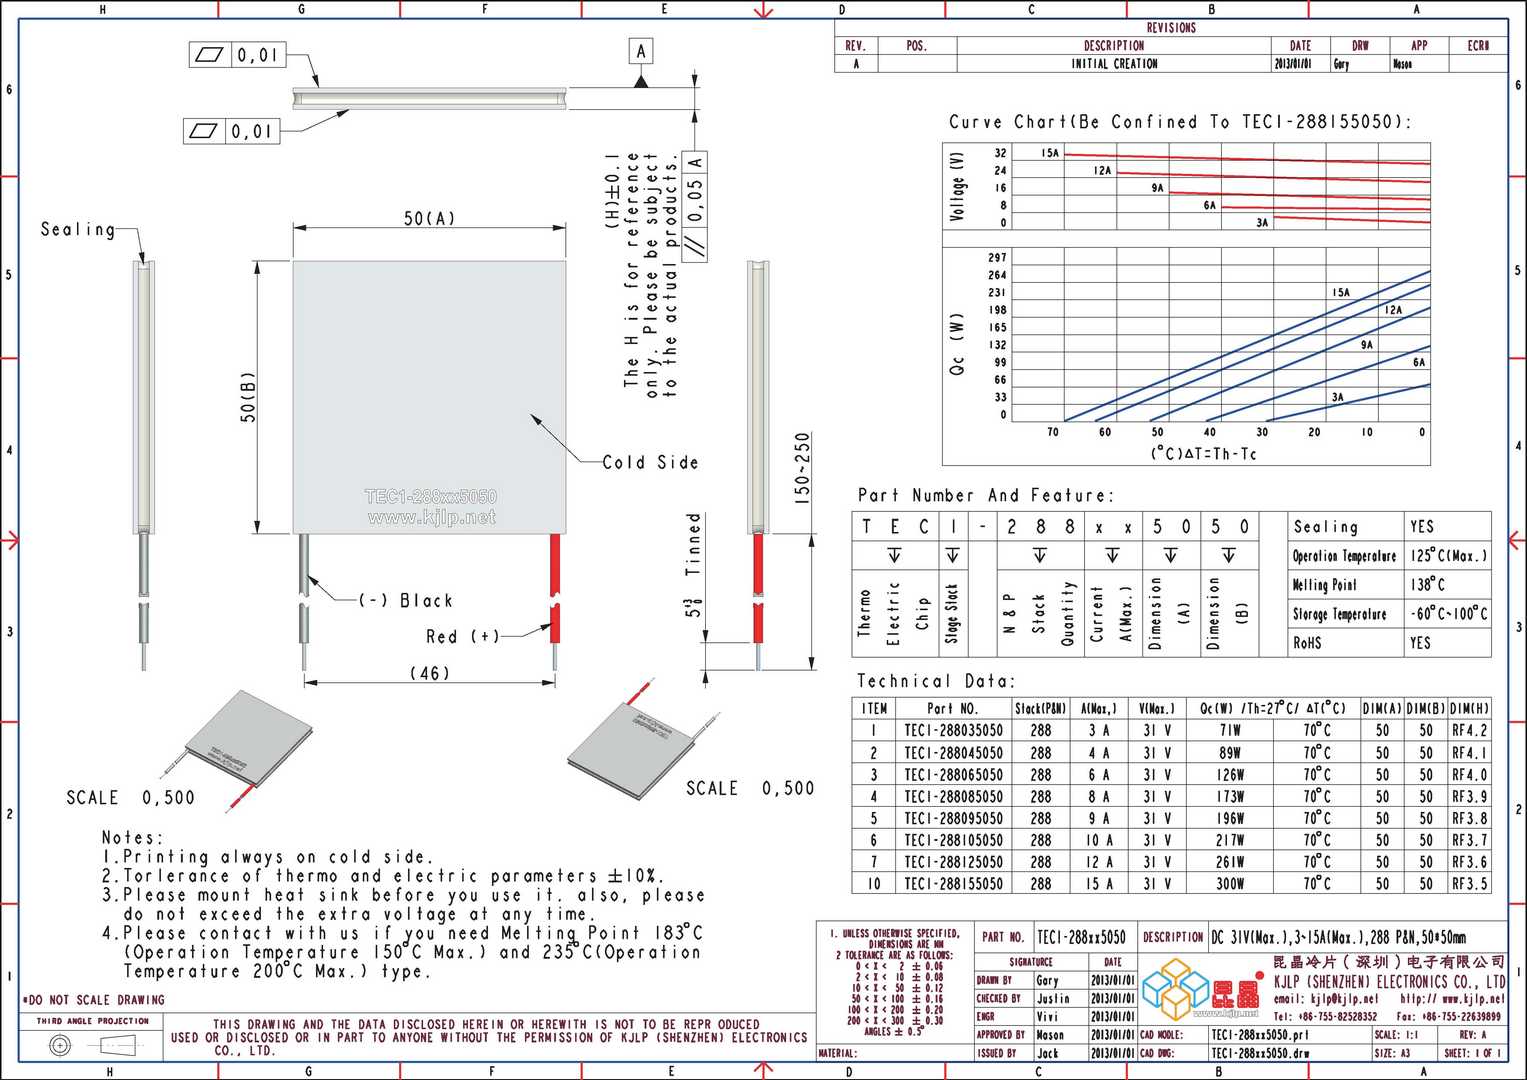
Task: Click the 'Voltage (V)' axis label
Action: pos(958,186)
